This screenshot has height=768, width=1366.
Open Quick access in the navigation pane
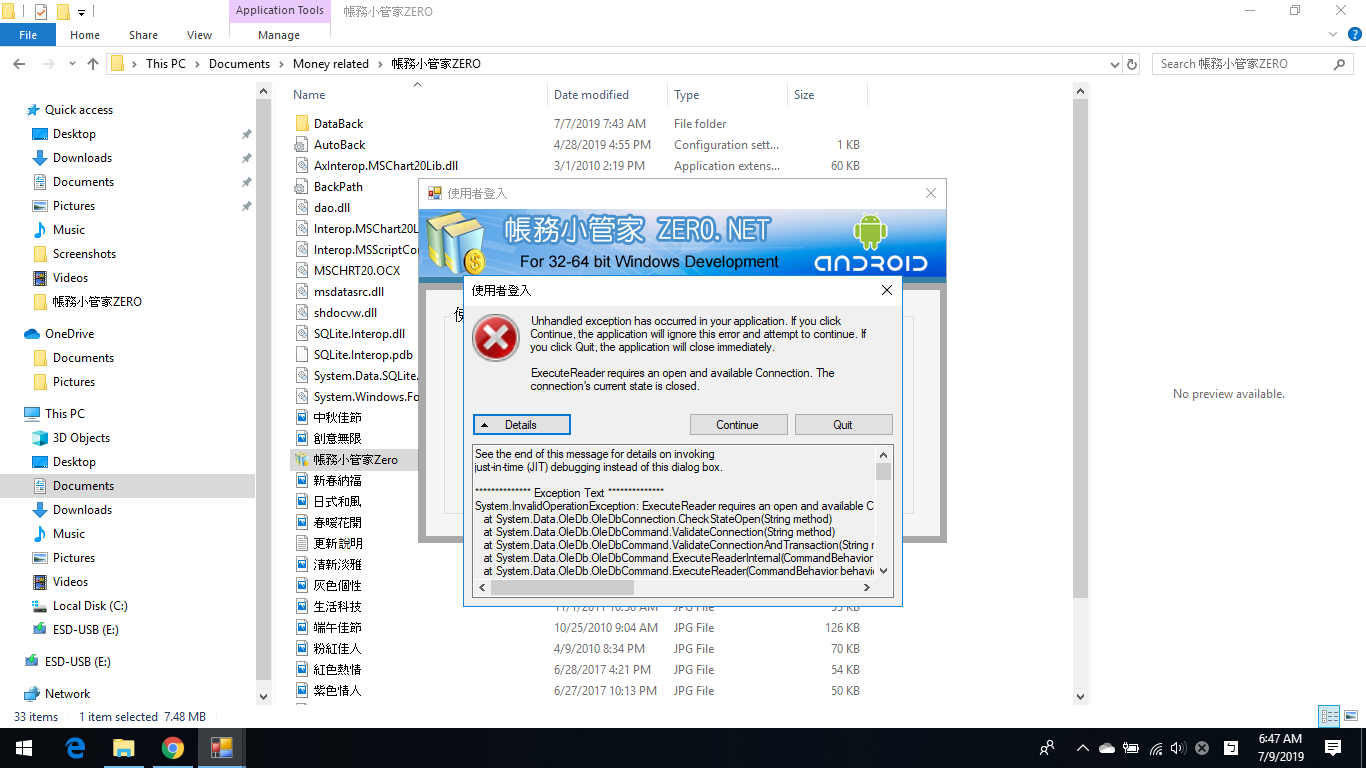pyautogui.click(x=79, y=110)
